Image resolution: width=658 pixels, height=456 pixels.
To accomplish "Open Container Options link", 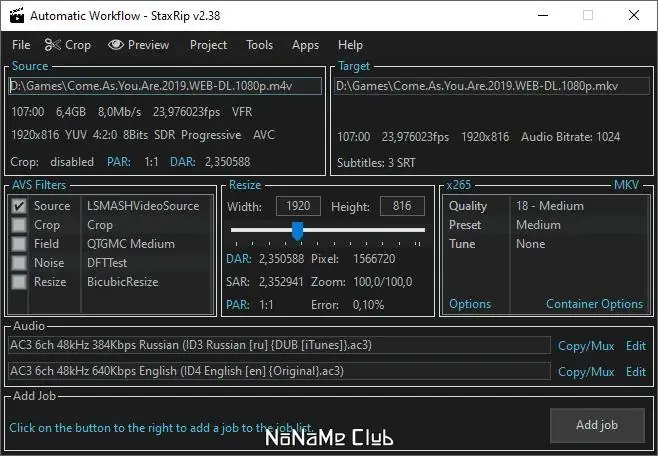I will [x=594, y=304].
